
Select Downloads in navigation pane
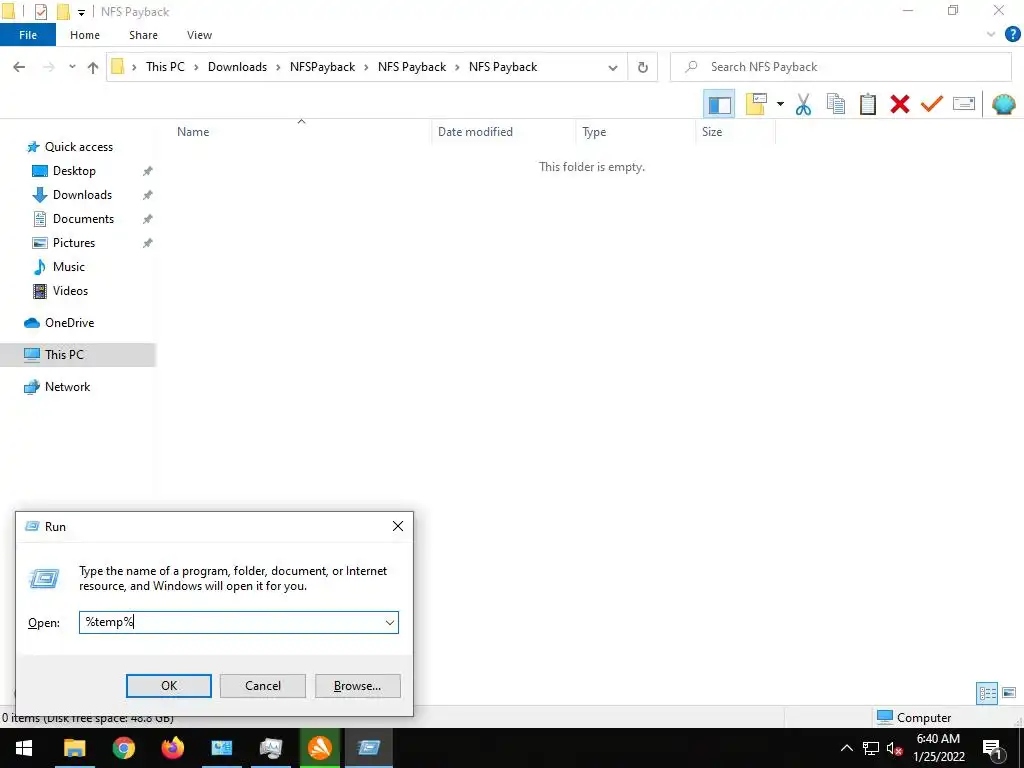82,195
